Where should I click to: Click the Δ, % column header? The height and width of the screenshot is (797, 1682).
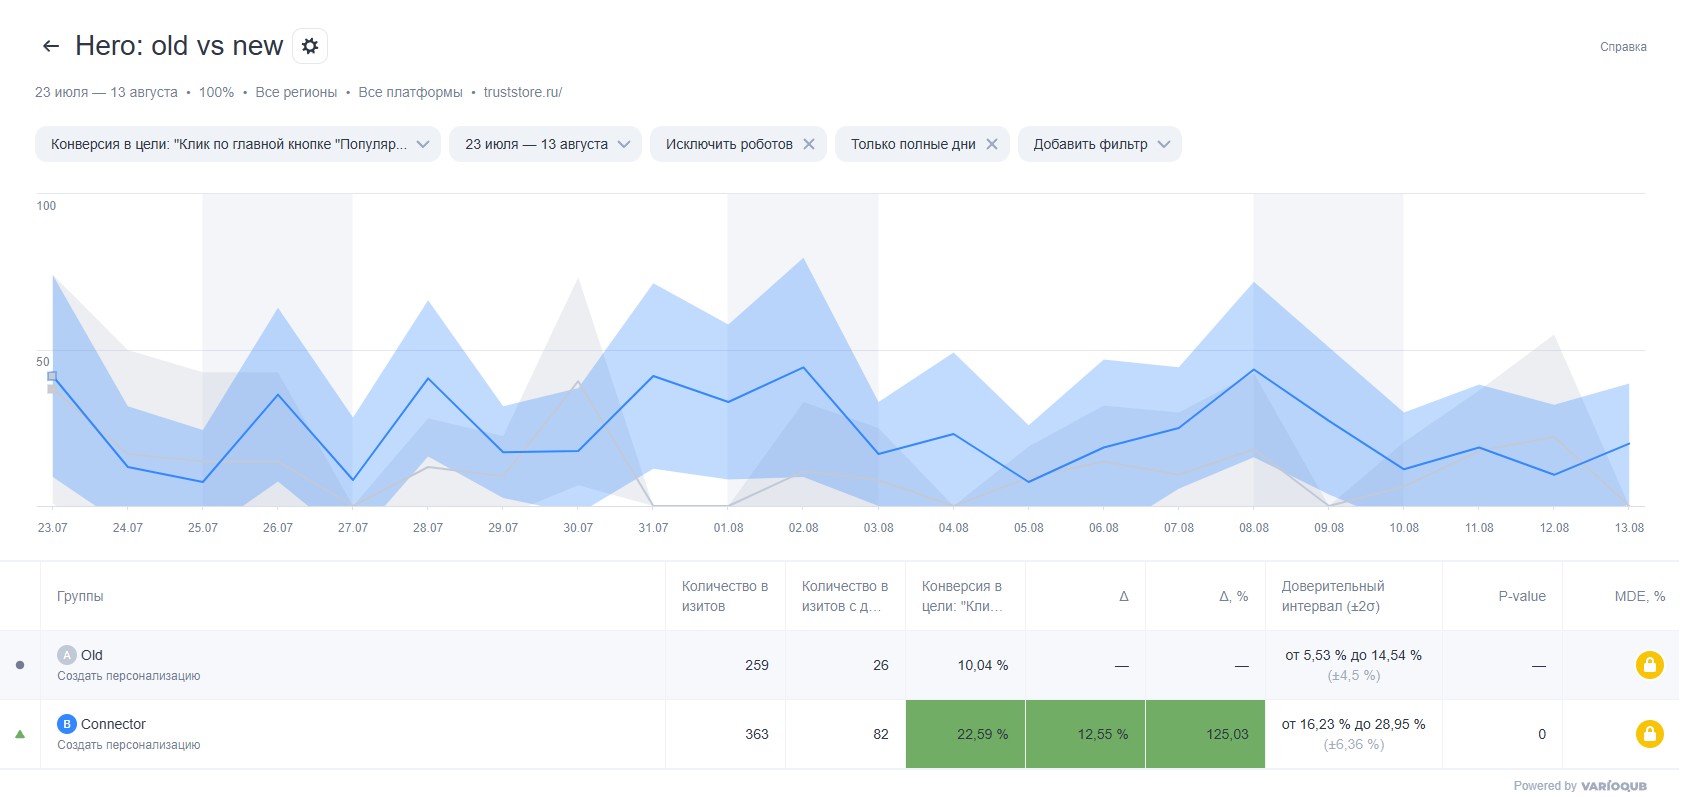tap(1233, 596)
